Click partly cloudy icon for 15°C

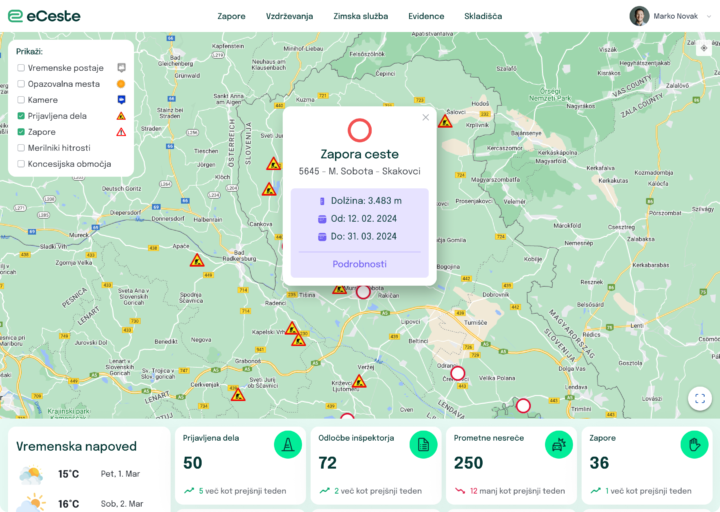coord(31,475)
